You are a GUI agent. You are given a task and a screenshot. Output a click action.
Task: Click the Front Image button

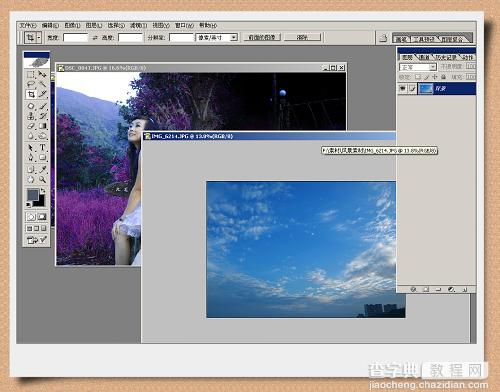(262, 37)
